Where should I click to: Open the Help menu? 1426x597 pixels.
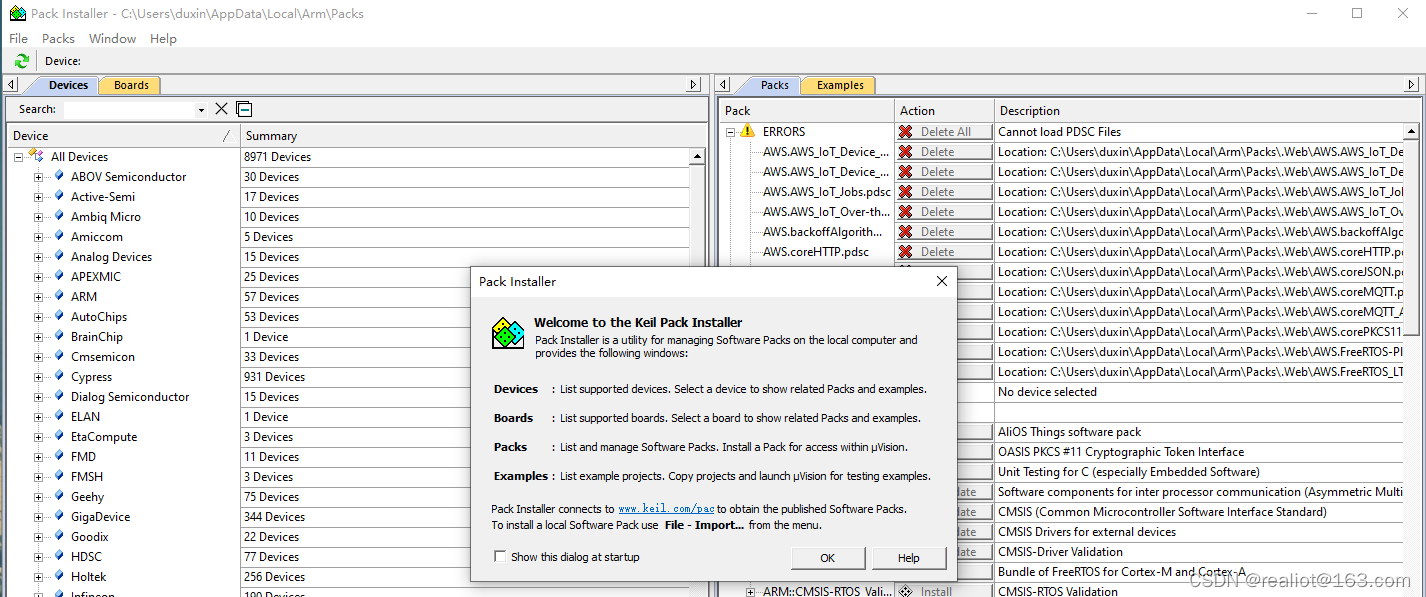click(x=163, y=38)
